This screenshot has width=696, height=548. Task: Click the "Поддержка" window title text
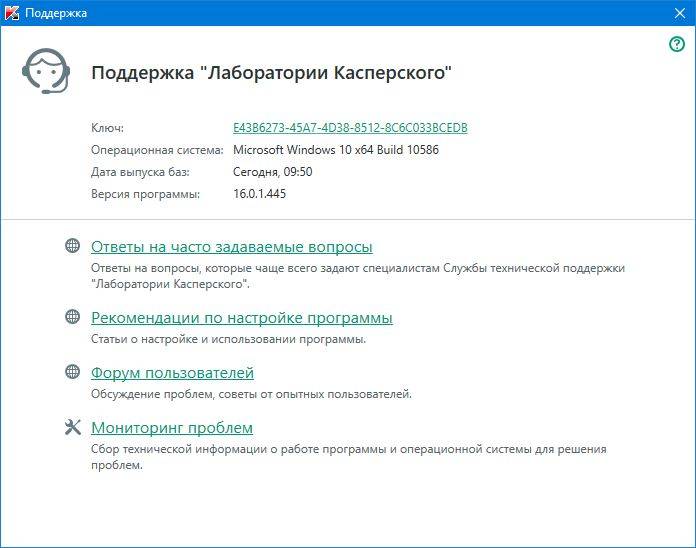pyautogui.click(x=56, y=13)
